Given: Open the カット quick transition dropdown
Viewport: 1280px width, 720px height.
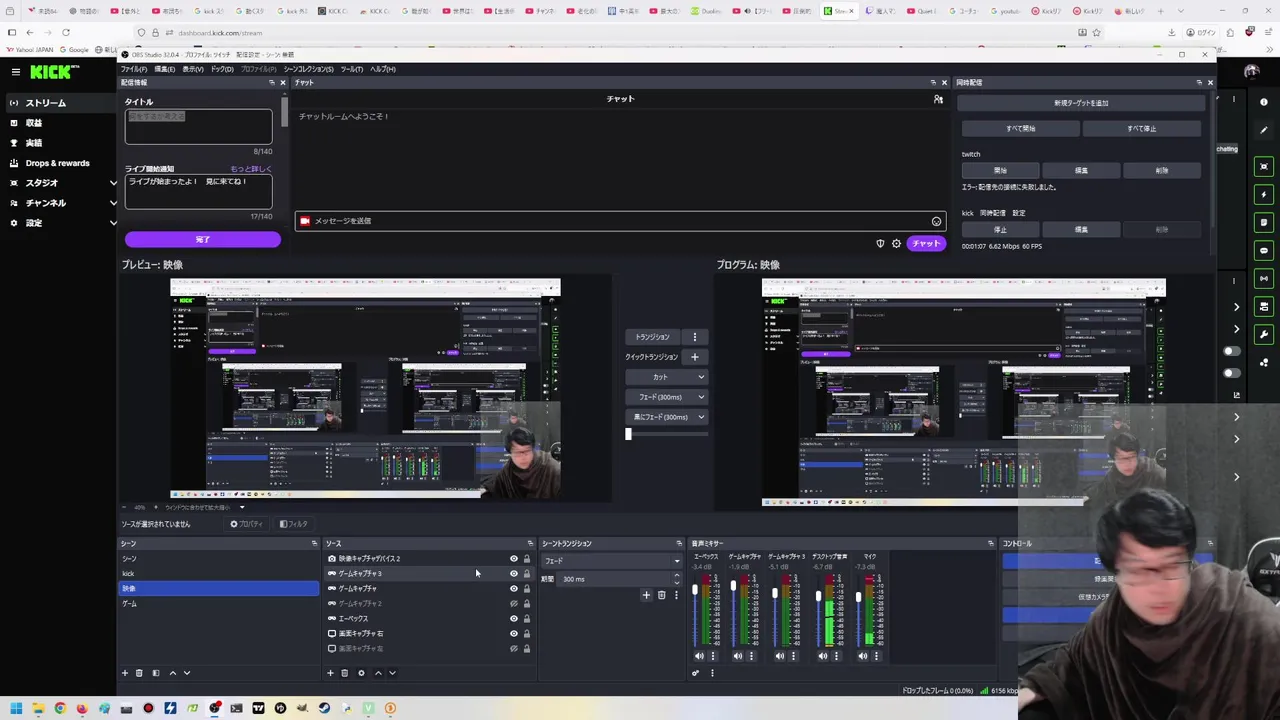Looking at the screenshot, I should click(666, 377).
